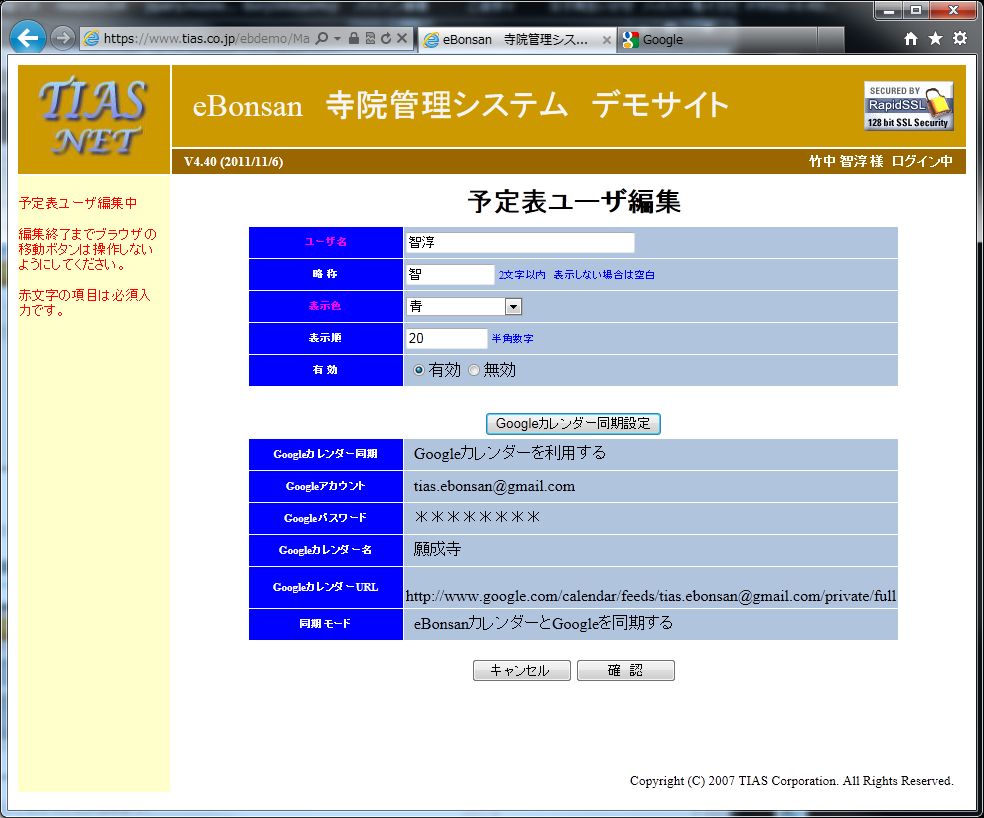Screen dimensions: 984x818
Task: Click the Googleカレンダーを利用する text
Action: click(510, 453)
